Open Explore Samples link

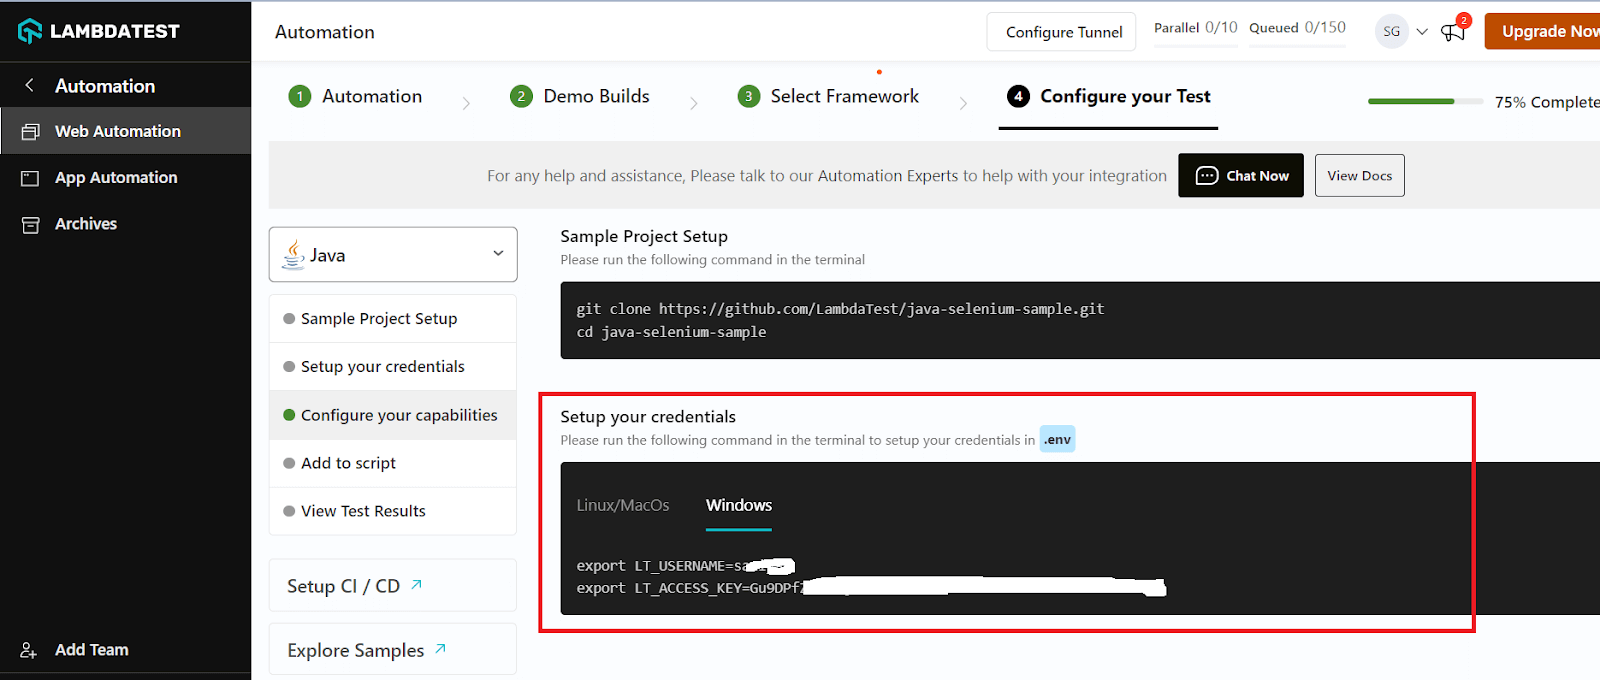point(393,649)
